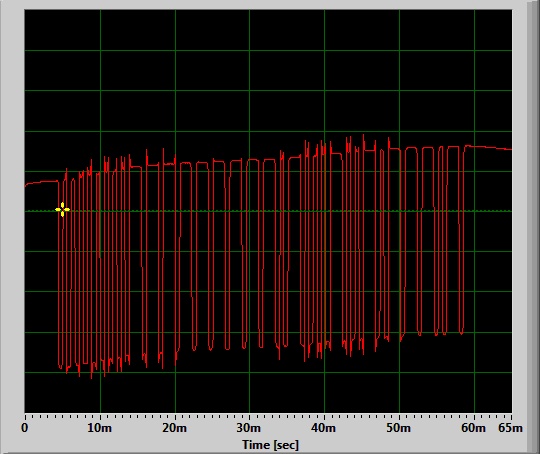540x454 pixels.
Task: Click where the green trace meets the 60m gridline
Action: pyautogui.click(x=474, y=211)
